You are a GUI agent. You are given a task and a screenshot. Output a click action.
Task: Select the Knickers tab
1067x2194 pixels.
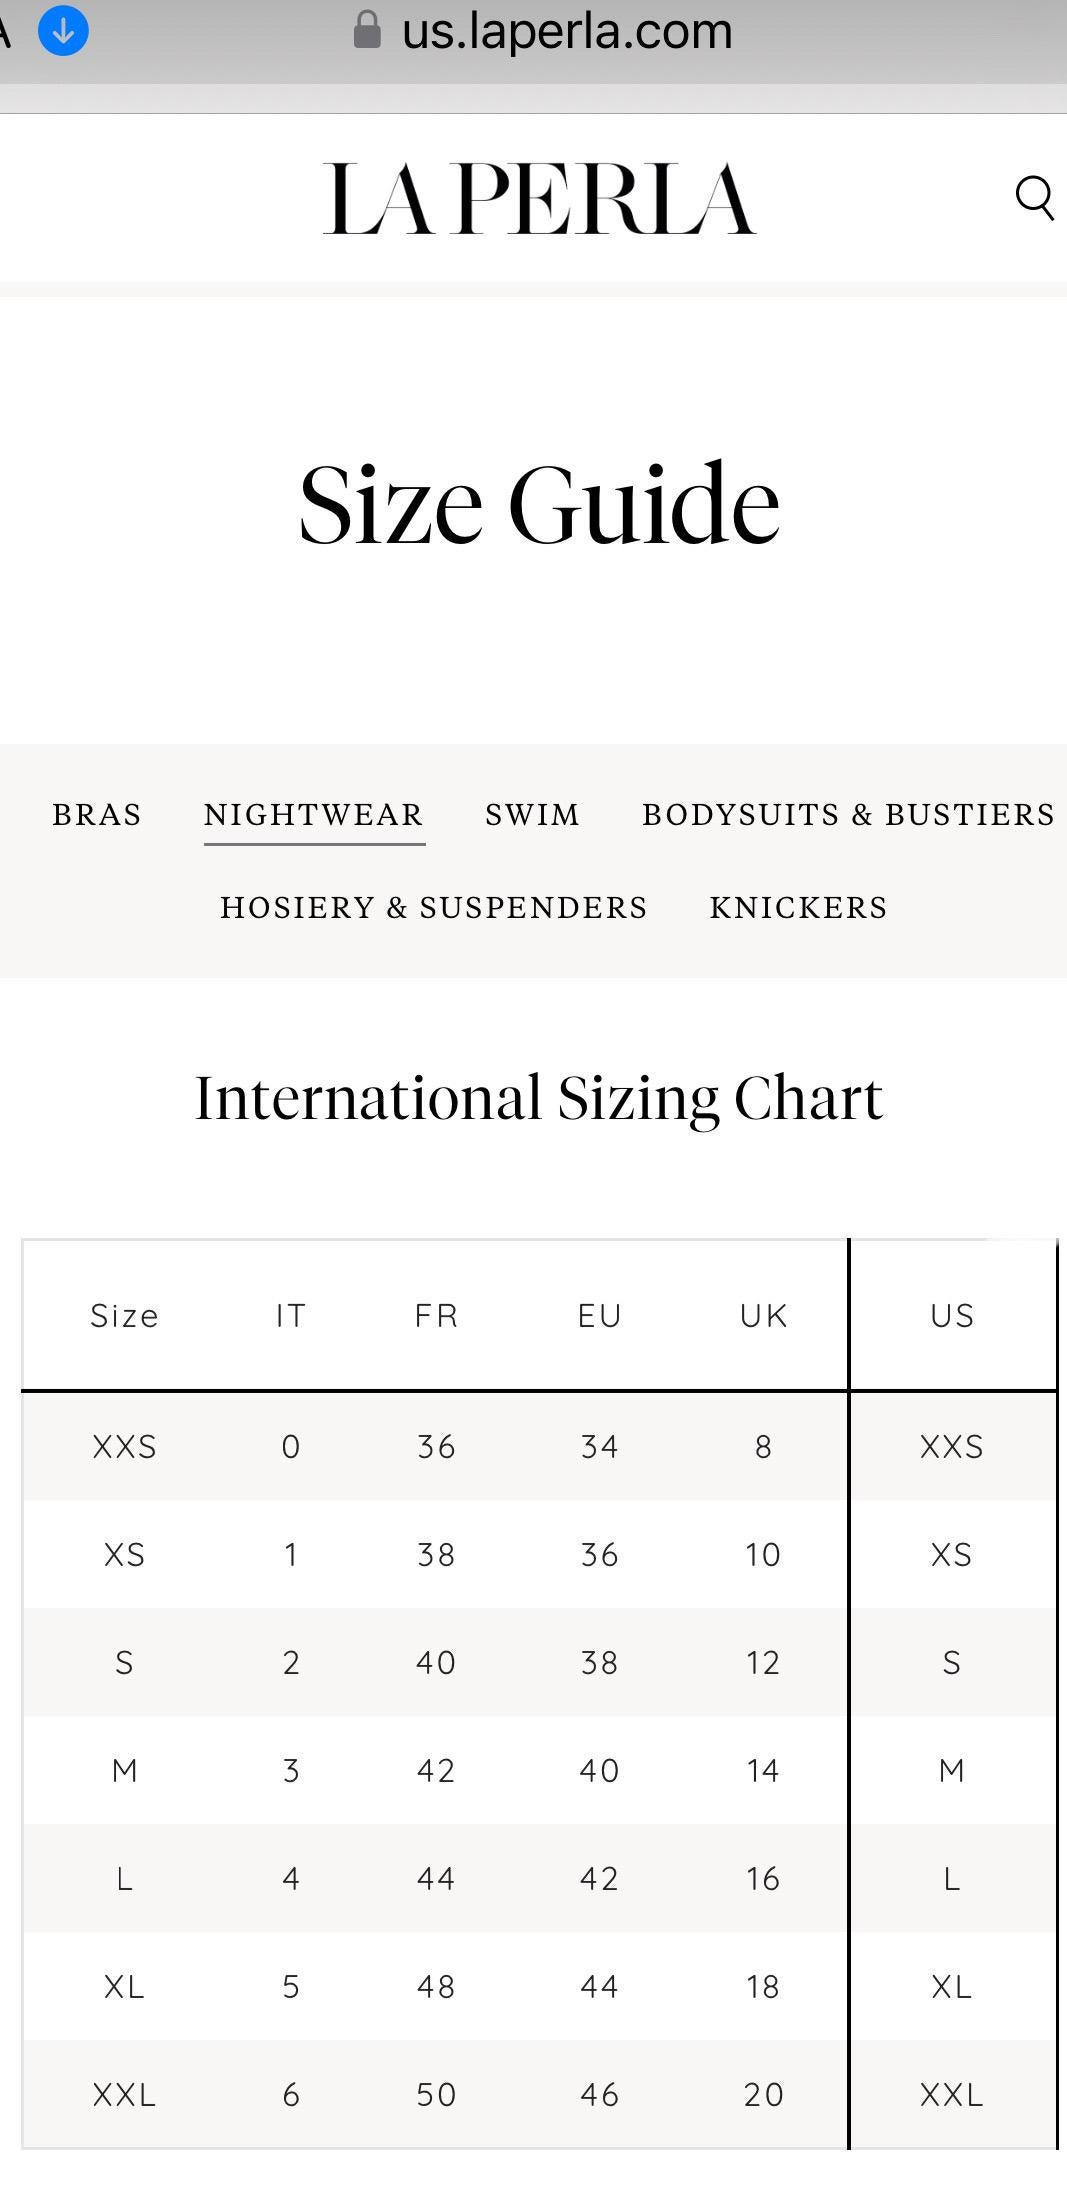point(799,908)
